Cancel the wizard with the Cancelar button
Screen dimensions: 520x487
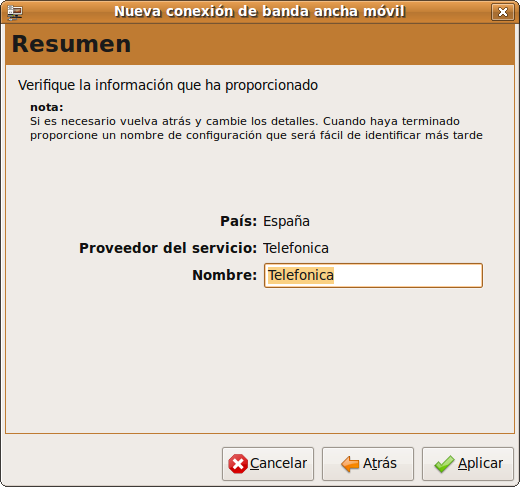pos(268,464)
